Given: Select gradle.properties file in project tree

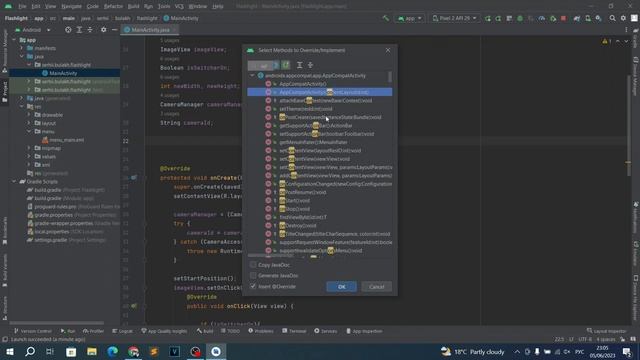Looking at the screenshot, I should (x=53, y=215).
